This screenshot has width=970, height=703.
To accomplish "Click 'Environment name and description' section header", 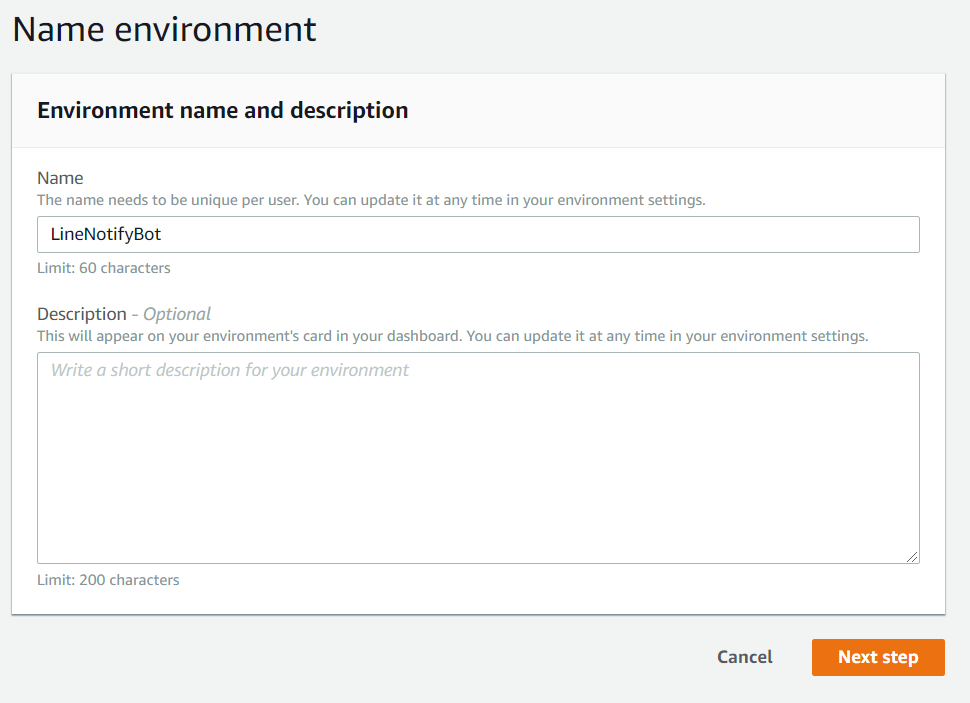I will (x=222, y=110).
